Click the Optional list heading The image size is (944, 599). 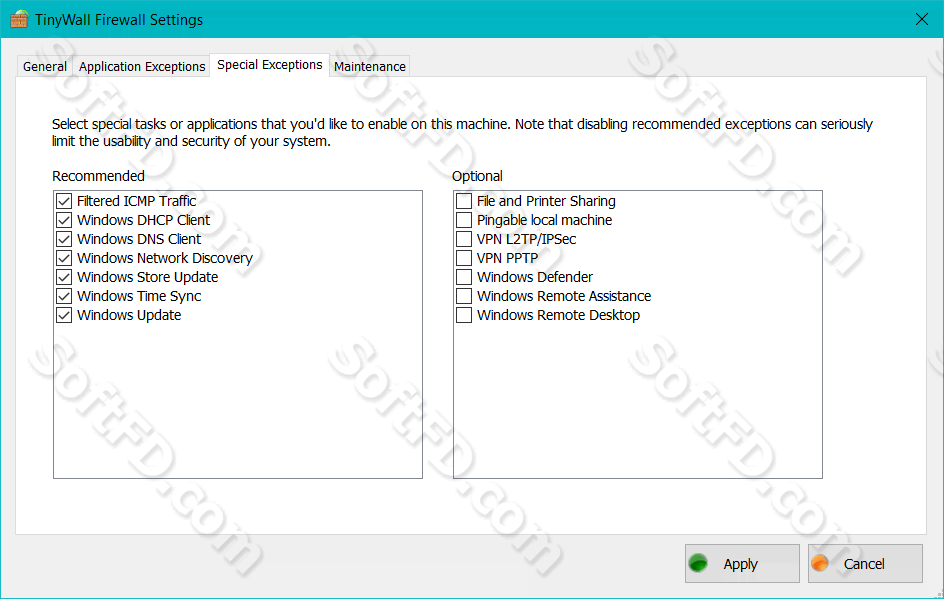click(477, 176)
